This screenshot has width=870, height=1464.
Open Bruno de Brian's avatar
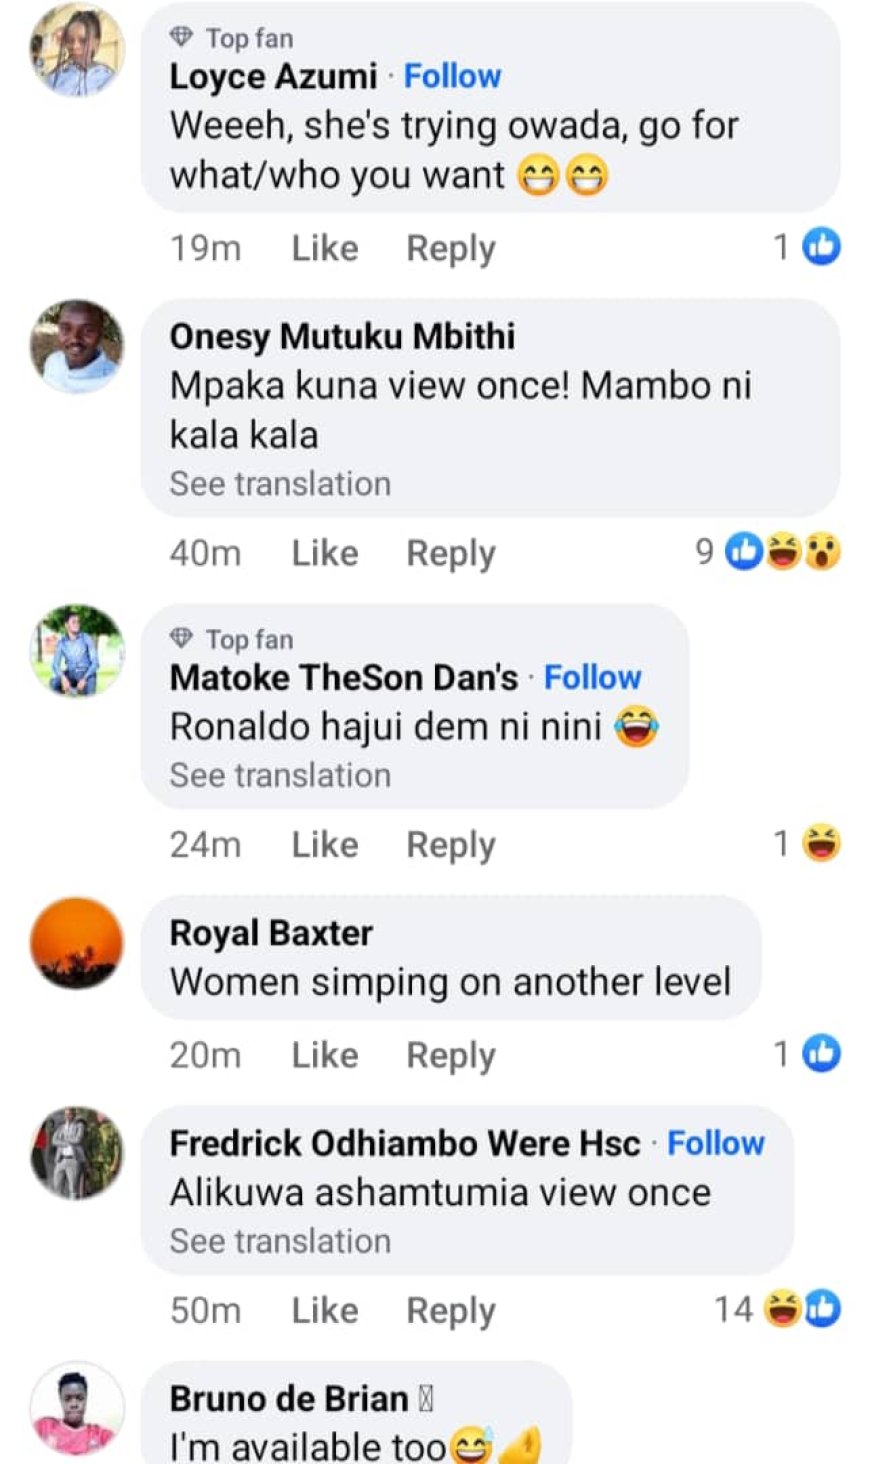[x=77, y=1408]
